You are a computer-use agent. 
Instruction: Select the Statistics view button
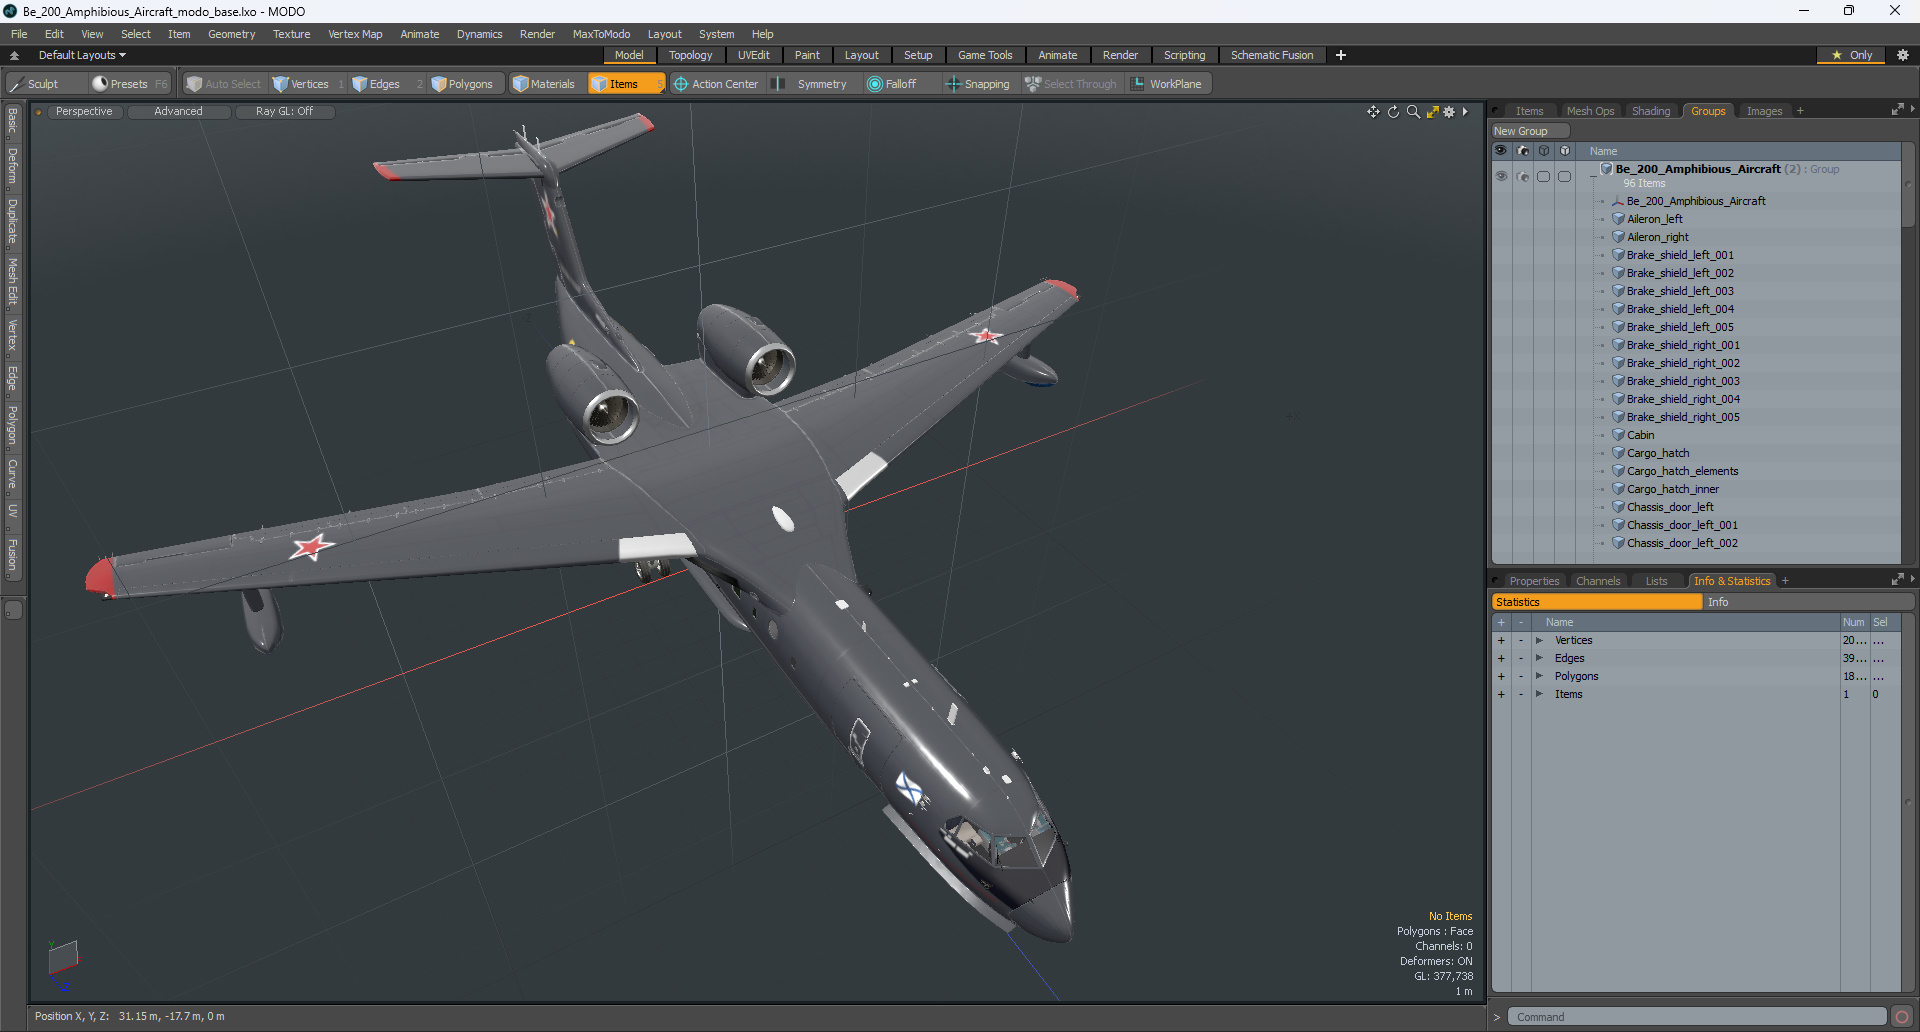(1597, 602)
